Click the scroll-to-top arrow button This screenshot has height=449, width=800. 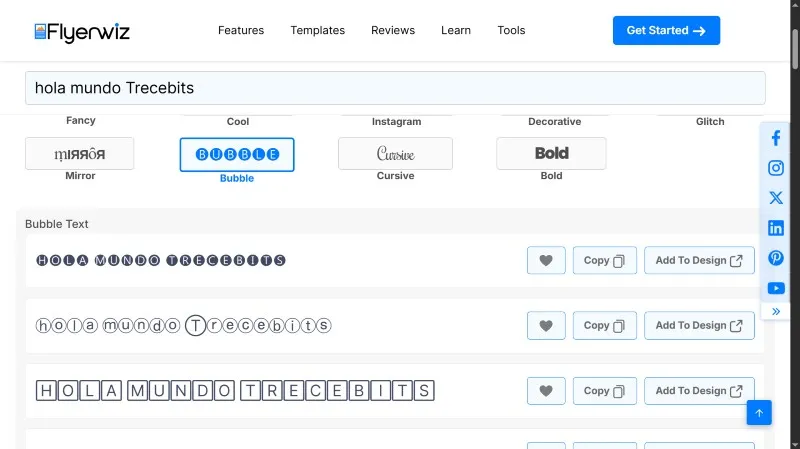759,412
